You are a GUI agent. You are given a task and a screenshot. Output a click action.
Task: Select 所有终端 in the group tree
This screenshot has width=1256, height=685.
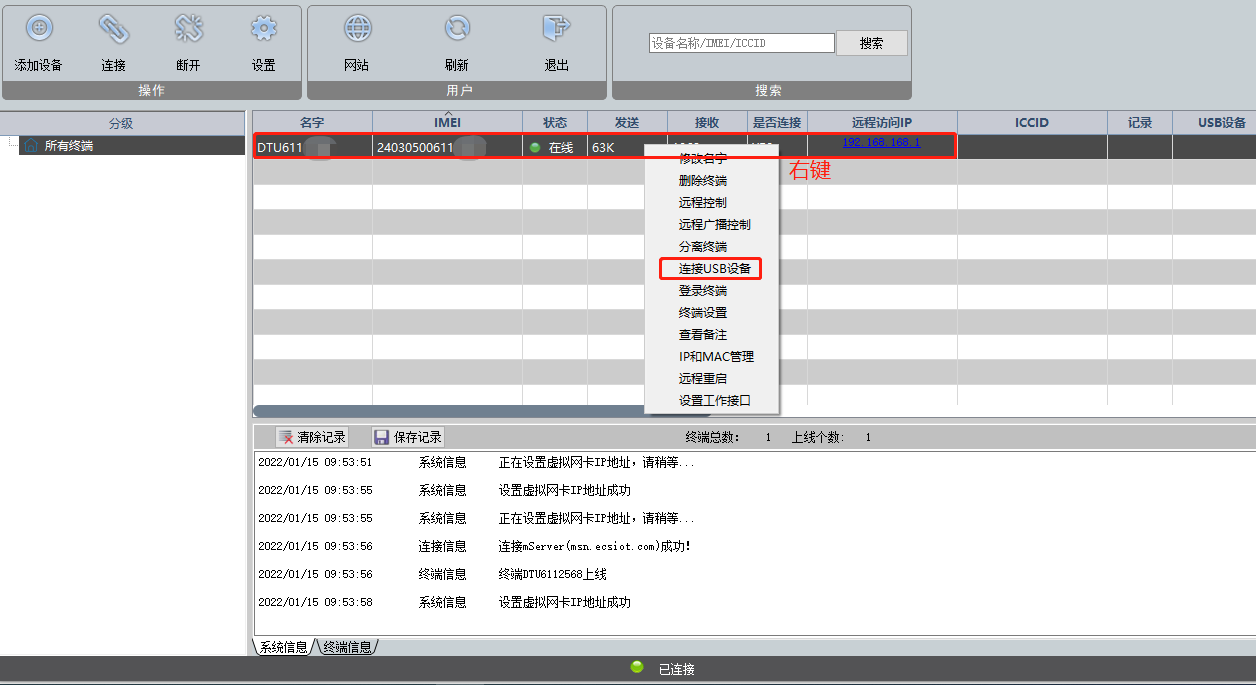69,146
